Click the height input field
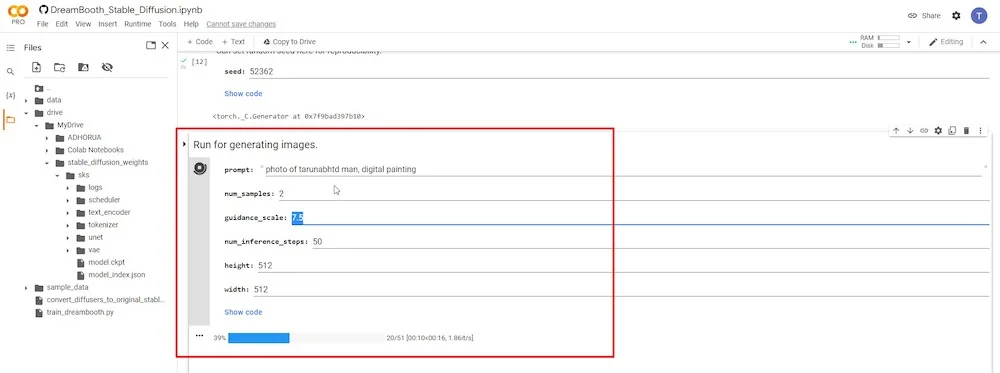Viewport: 1000px width, 373px height. 622,266
